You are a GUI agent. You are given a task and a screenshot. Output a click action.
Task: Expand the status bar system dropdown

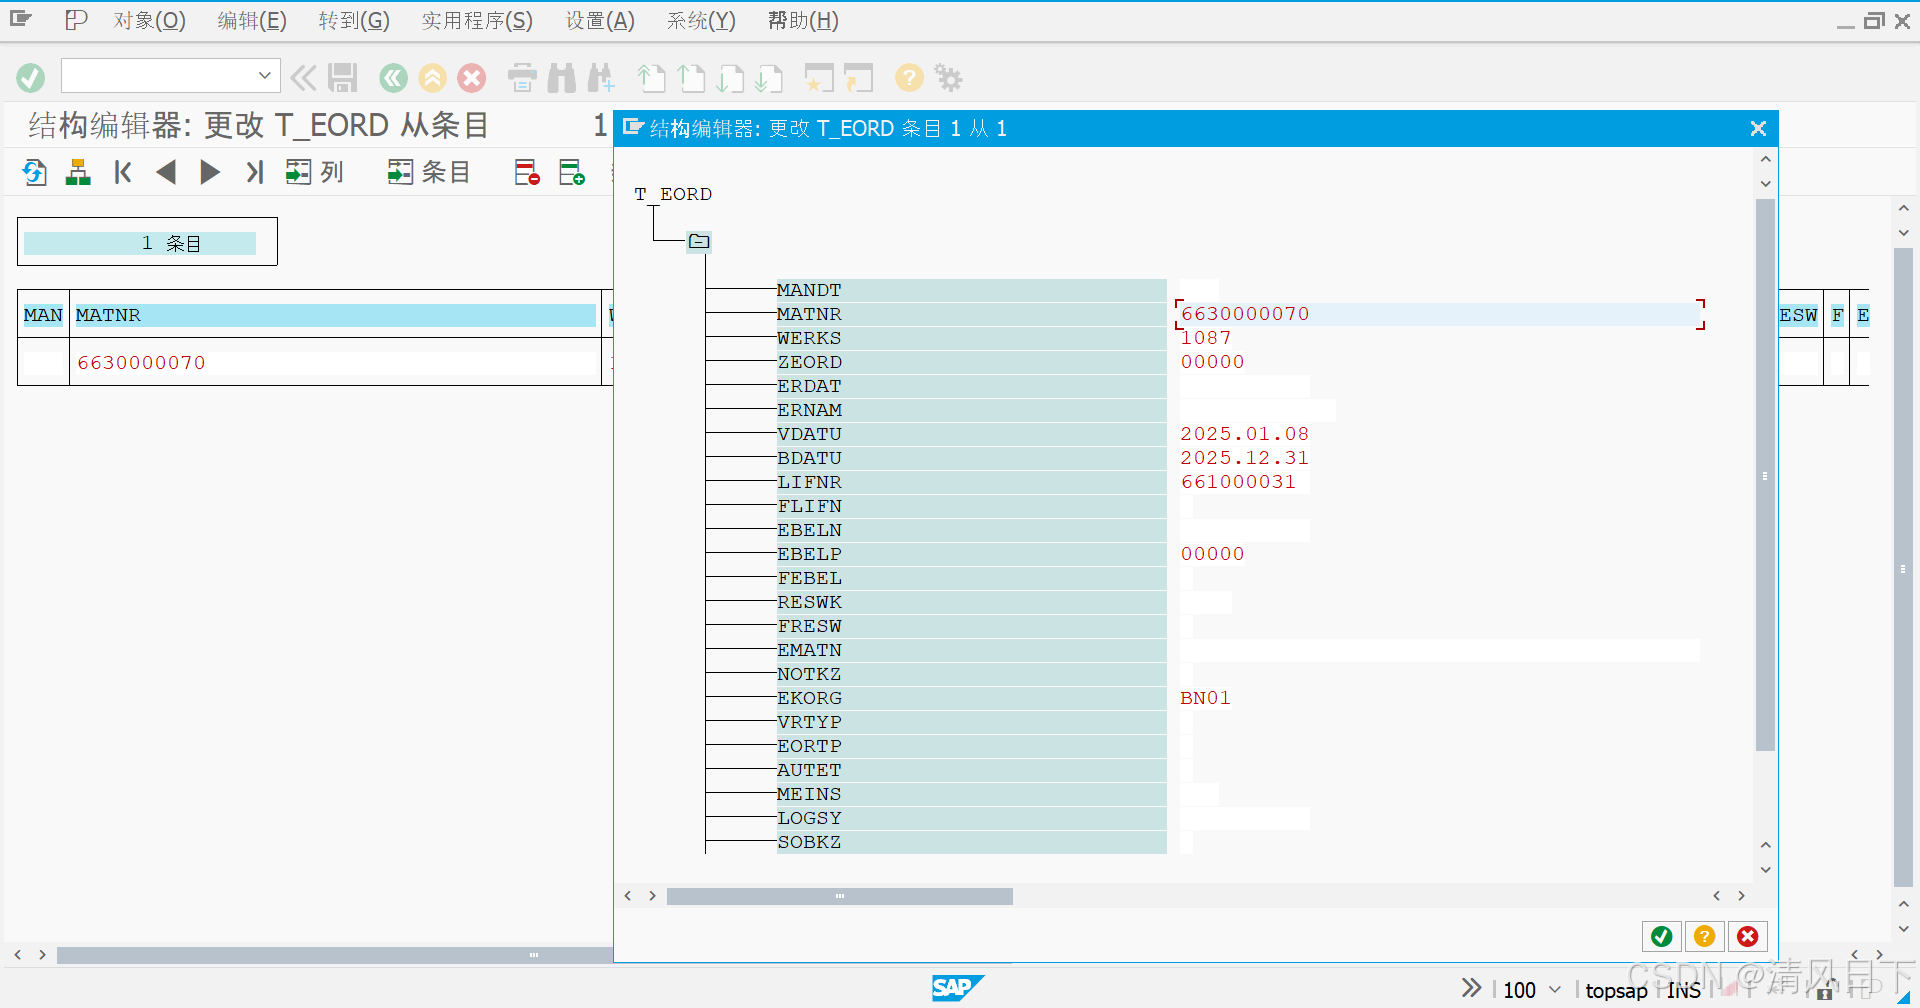(x=1555, y=989)
